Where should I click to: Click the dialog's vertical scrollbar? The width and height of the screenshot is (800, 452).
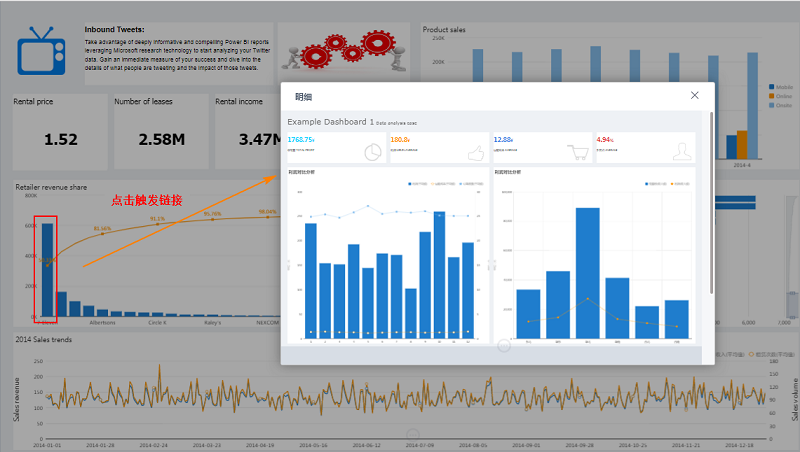[x=711, y=200]
